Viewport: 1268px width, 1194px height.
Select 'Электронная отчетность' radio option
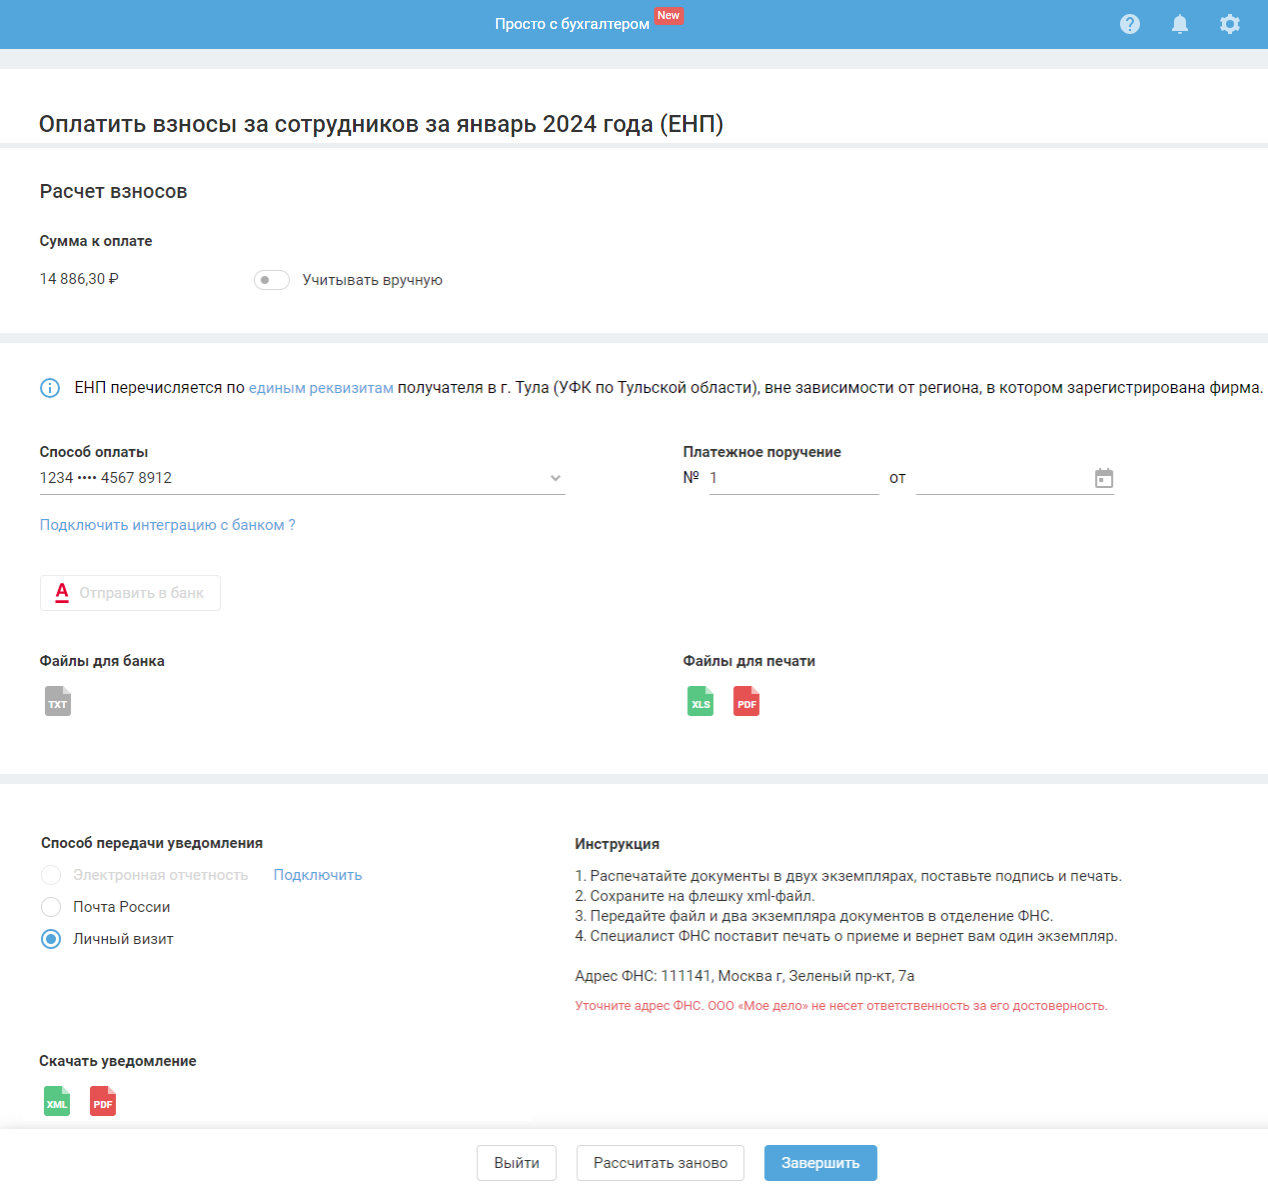tap(51, 875)
